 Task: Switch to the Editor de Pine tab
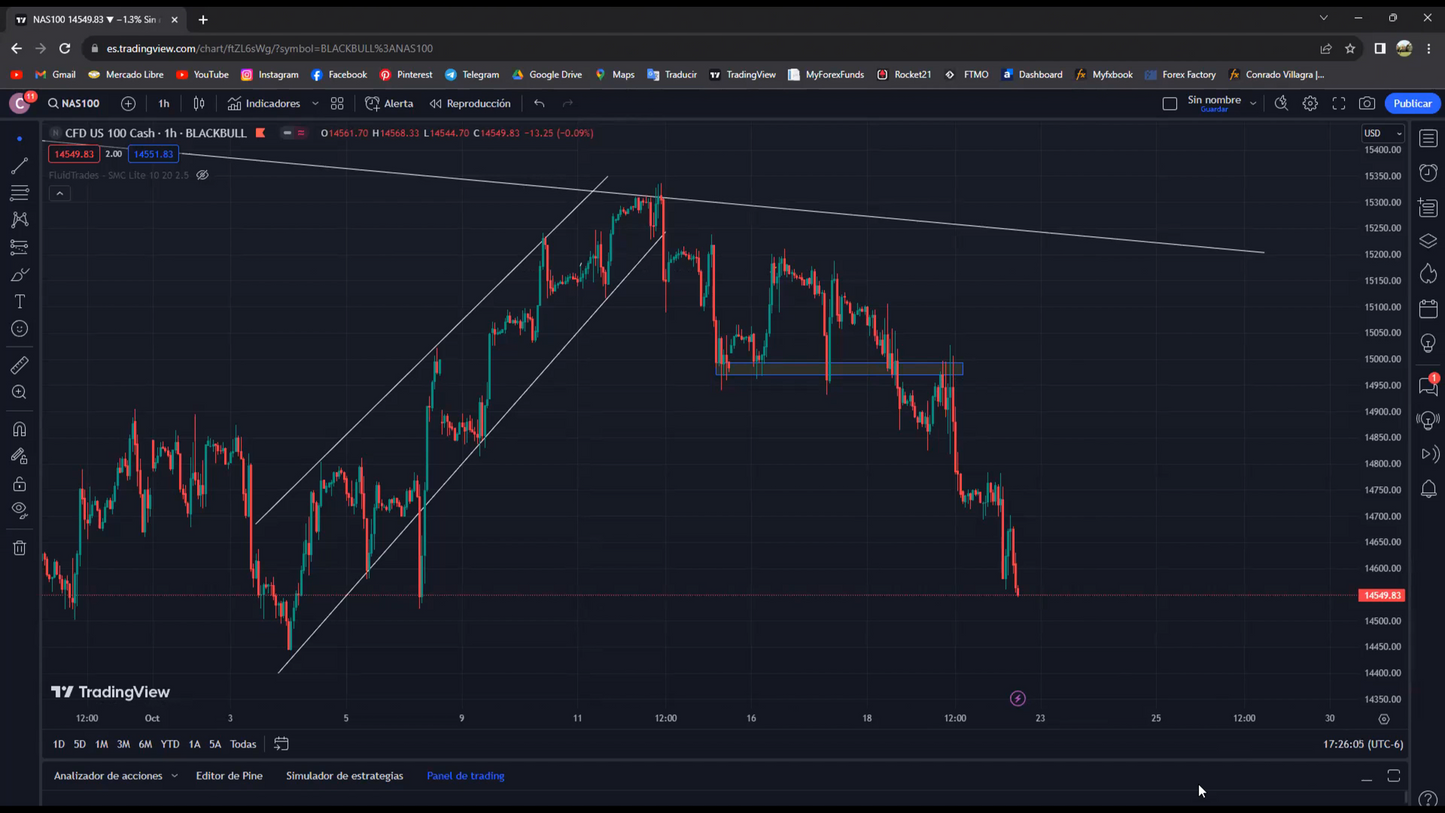click(x=229, y=776)
